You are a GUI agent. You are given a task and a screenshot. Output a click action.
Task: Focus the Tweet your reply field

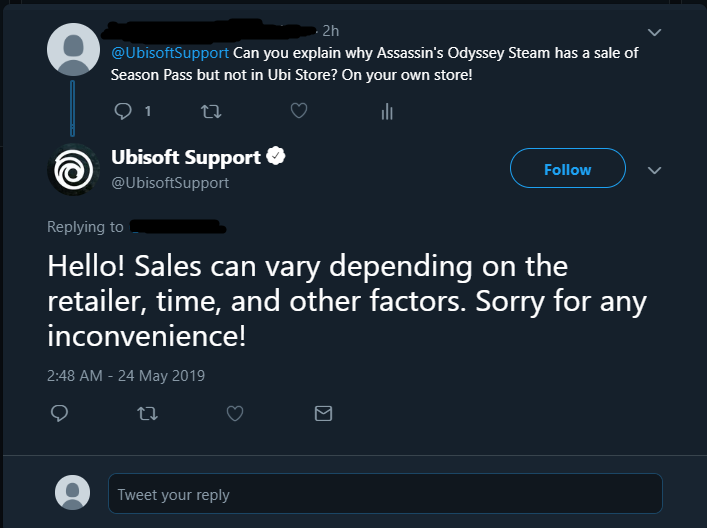click(x=386, y=493)
